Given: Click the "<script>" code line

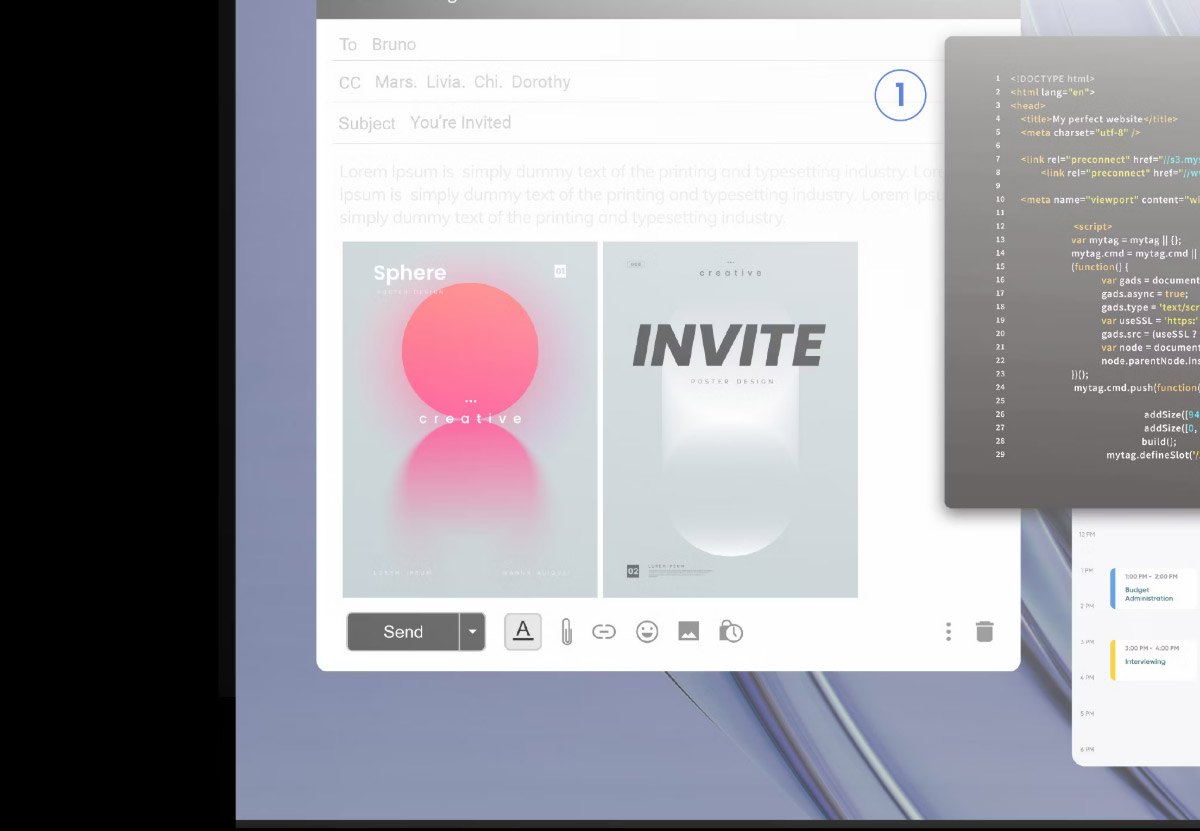Looking at the screenshot, I should tap(1092, 227).
